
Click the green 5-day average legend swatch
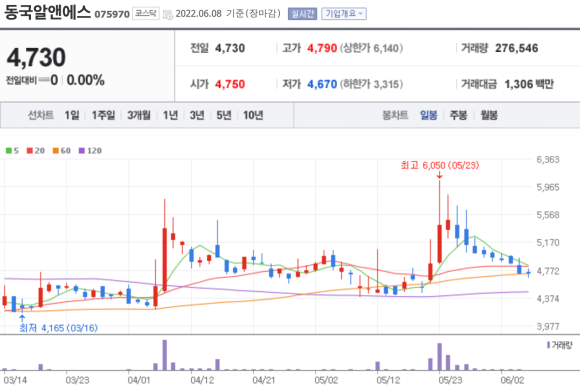[x=9, y=151]
